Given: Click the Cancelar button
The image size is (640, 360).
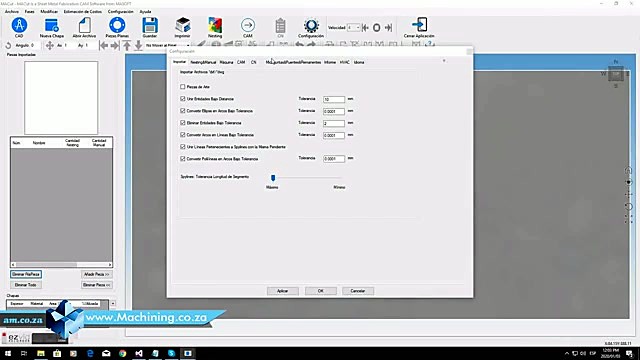Looking at the screenshot, I should (358, 291).
